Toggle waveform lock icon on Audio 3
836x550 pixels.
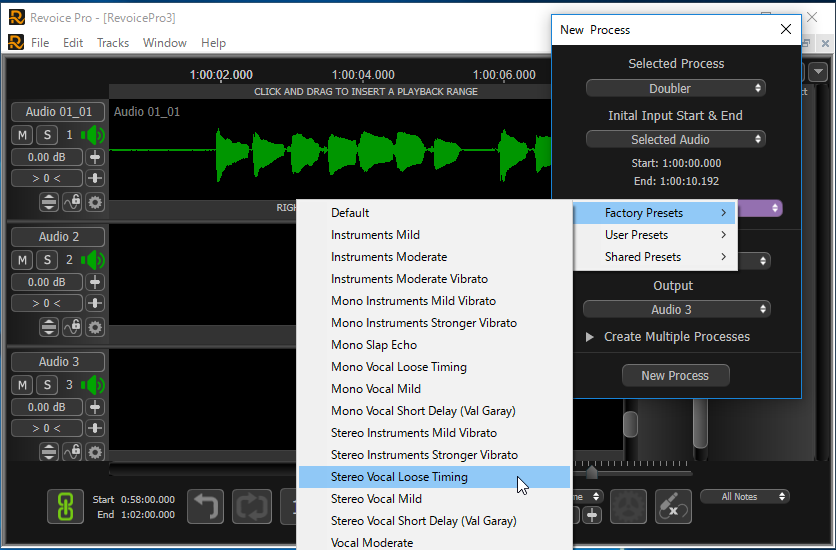click(x=72, y=452)
